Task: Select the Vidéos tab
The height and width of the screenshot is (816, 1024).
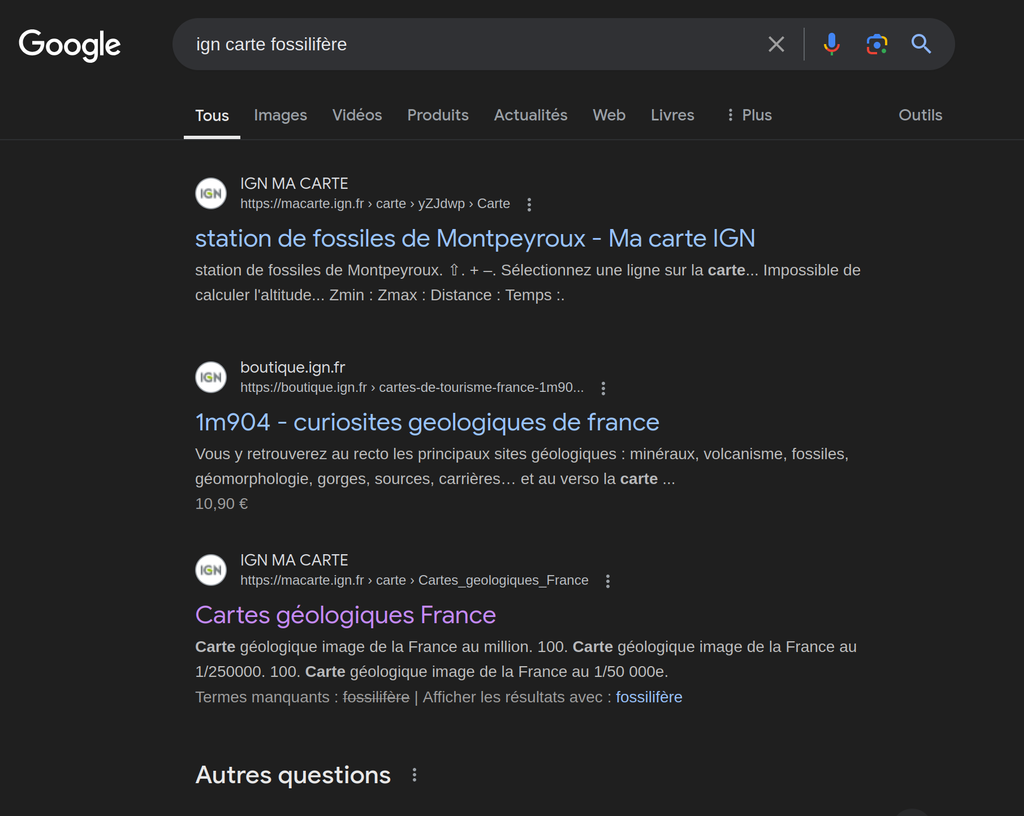Action: click(x=357, y=115)
